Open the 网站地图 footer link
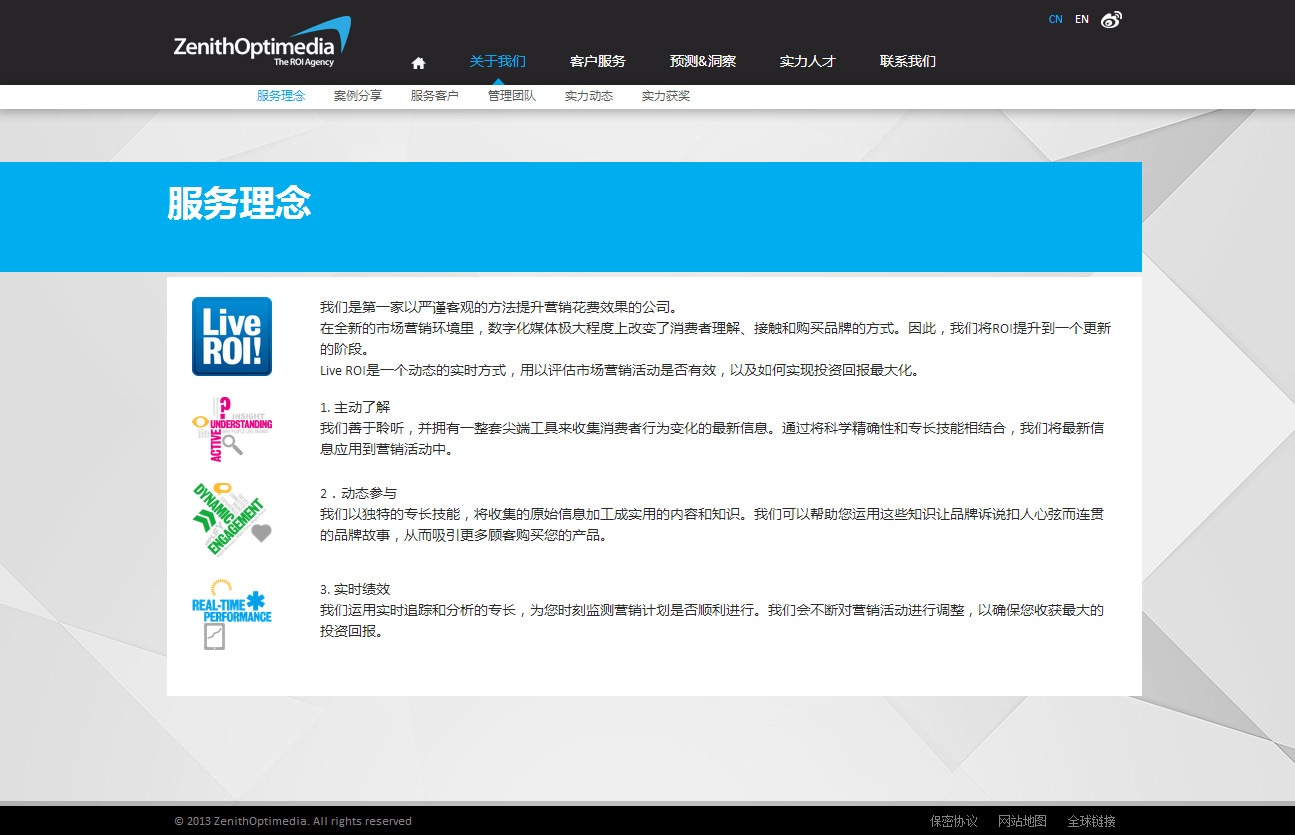The image size is (1295, 835). 1022,821
